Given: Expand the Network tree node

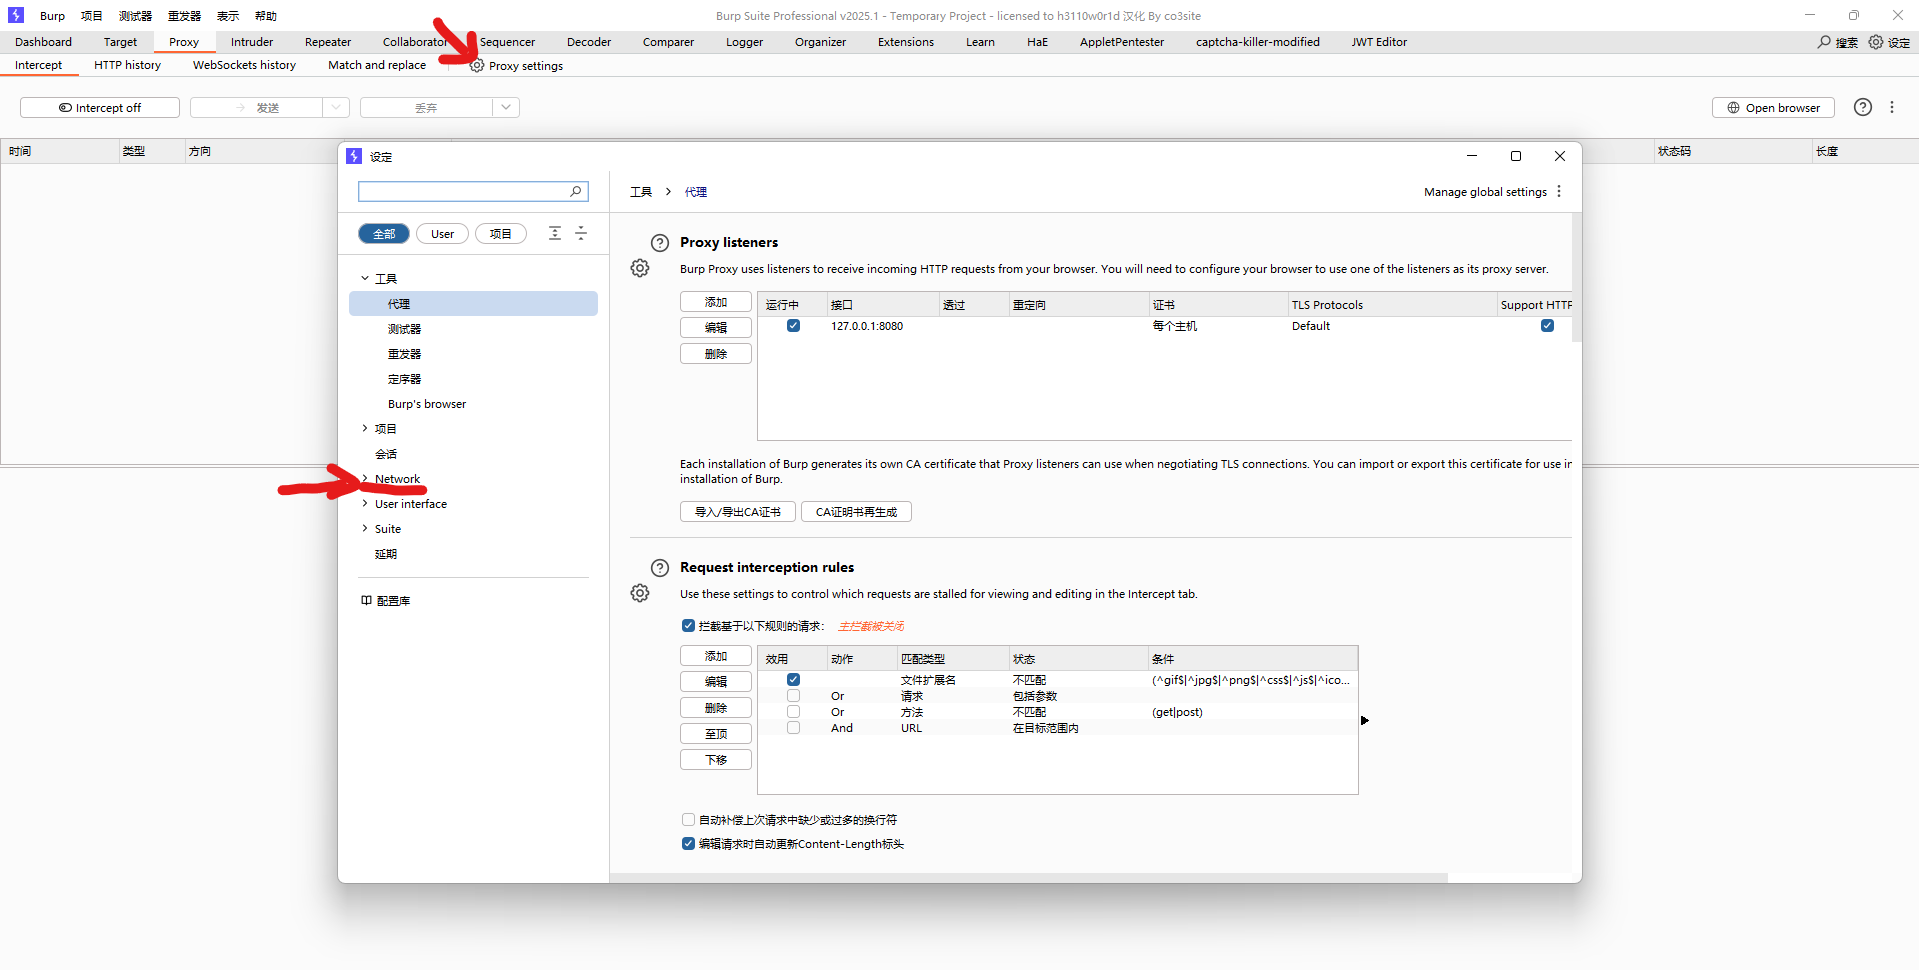Looking at the screenshot, I should (365, 479).
